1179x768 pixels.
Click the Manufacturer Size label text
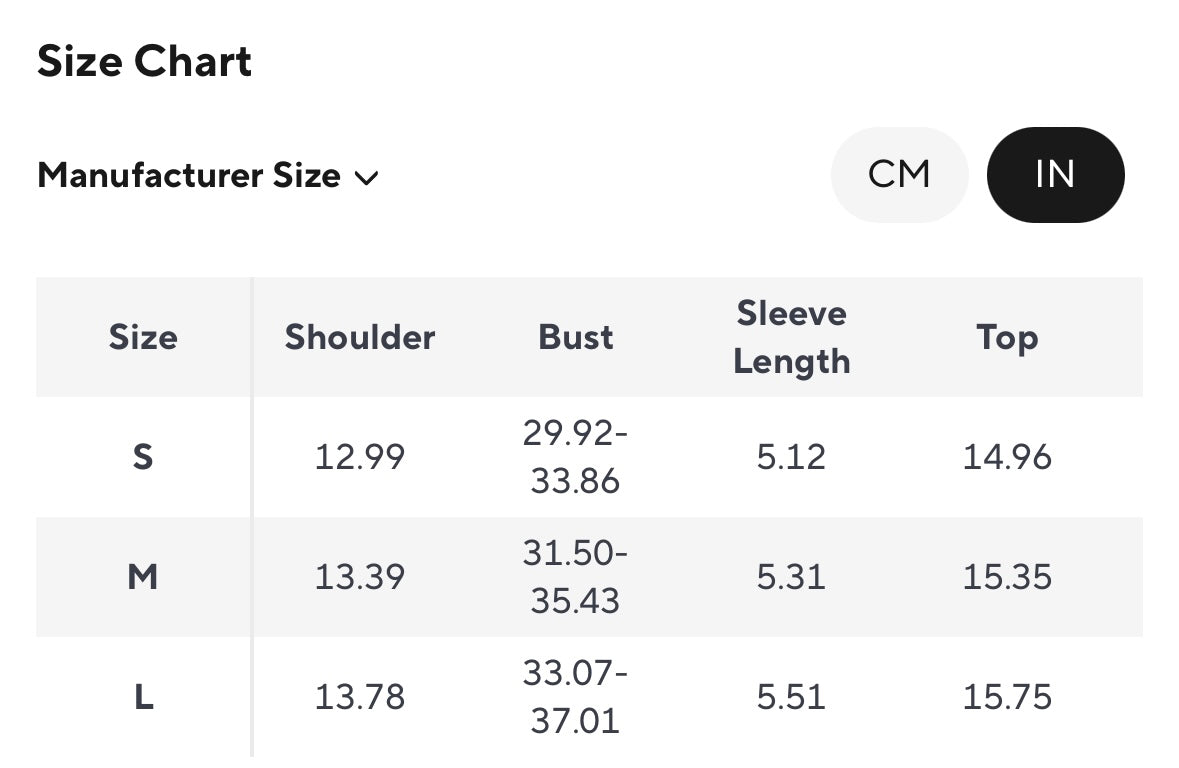point(189,176)
